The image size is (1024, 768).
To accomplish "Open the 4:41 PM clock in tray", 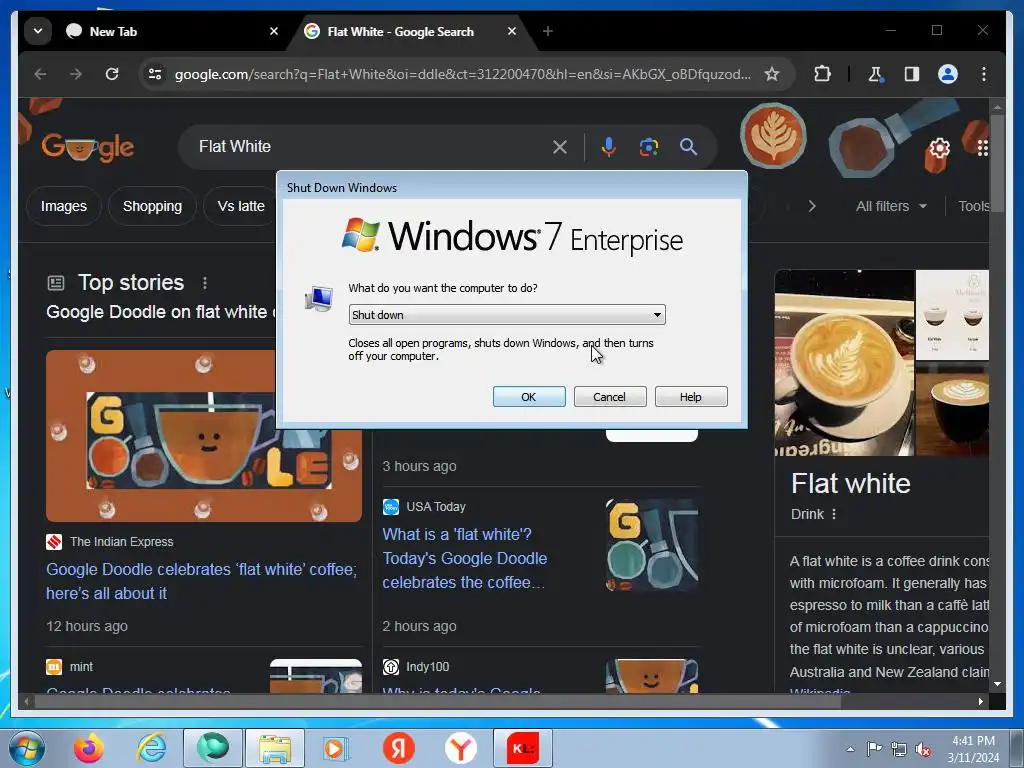I will 973,748.
